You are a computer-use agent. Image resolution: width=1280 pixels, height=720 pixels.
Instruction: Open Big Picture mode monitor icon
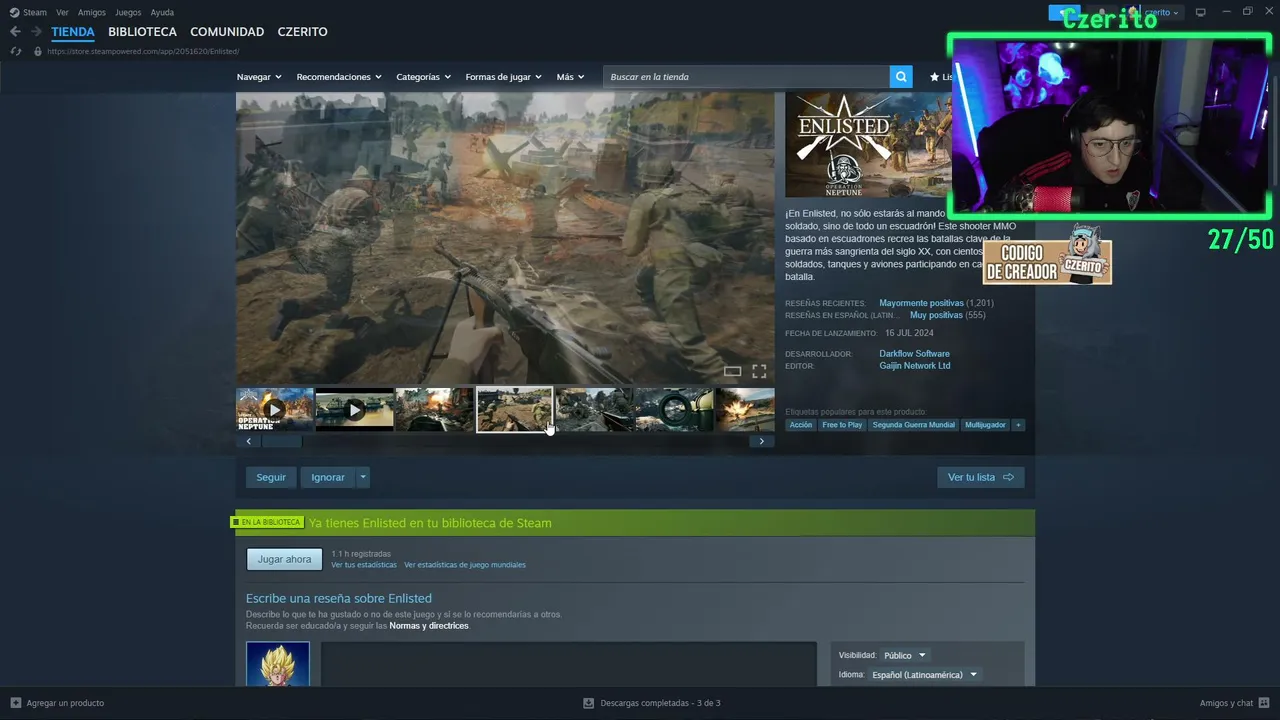tap(1200, 12)
